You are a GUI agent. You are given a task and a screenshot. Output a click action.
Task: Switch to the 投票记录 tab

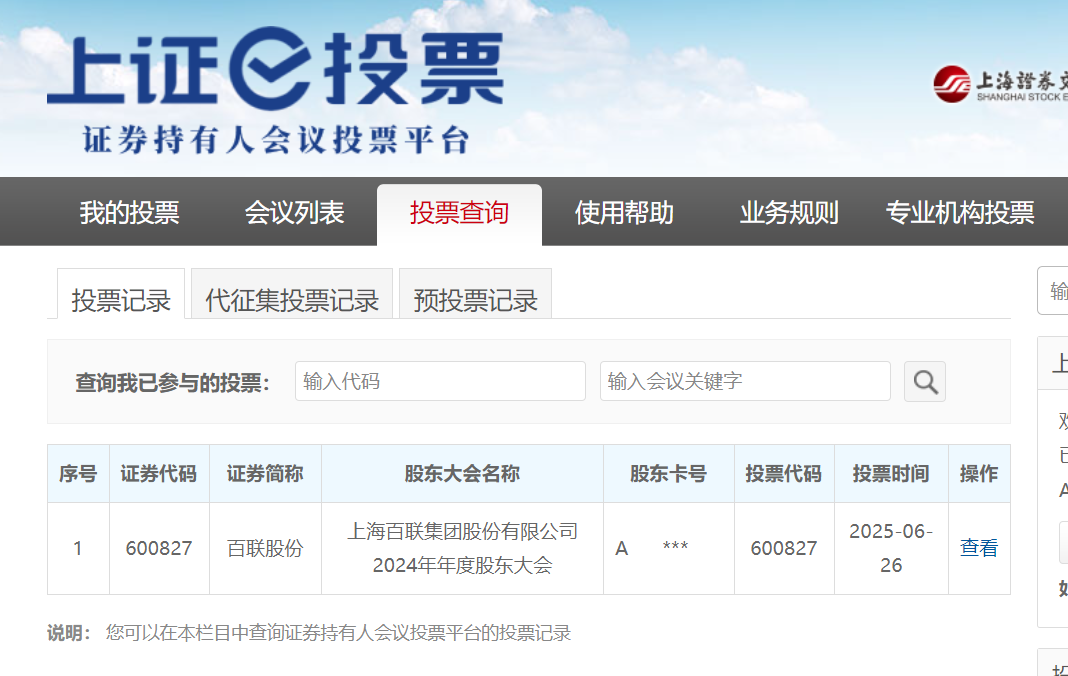click(x=121, y=294)
